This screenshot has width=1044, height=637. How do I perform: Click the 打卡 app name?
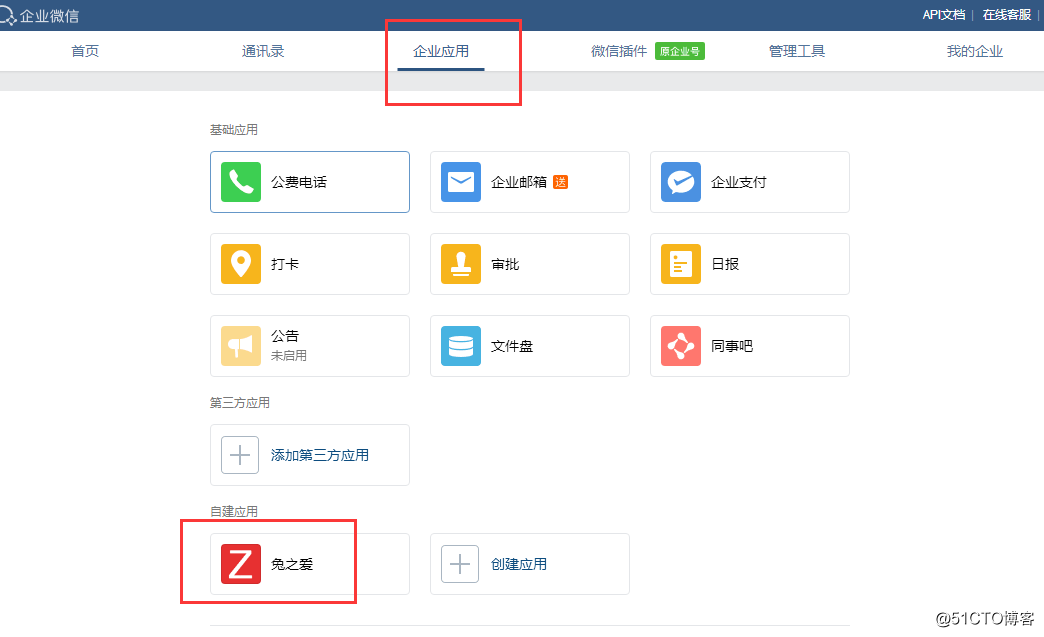click(285, 264)
